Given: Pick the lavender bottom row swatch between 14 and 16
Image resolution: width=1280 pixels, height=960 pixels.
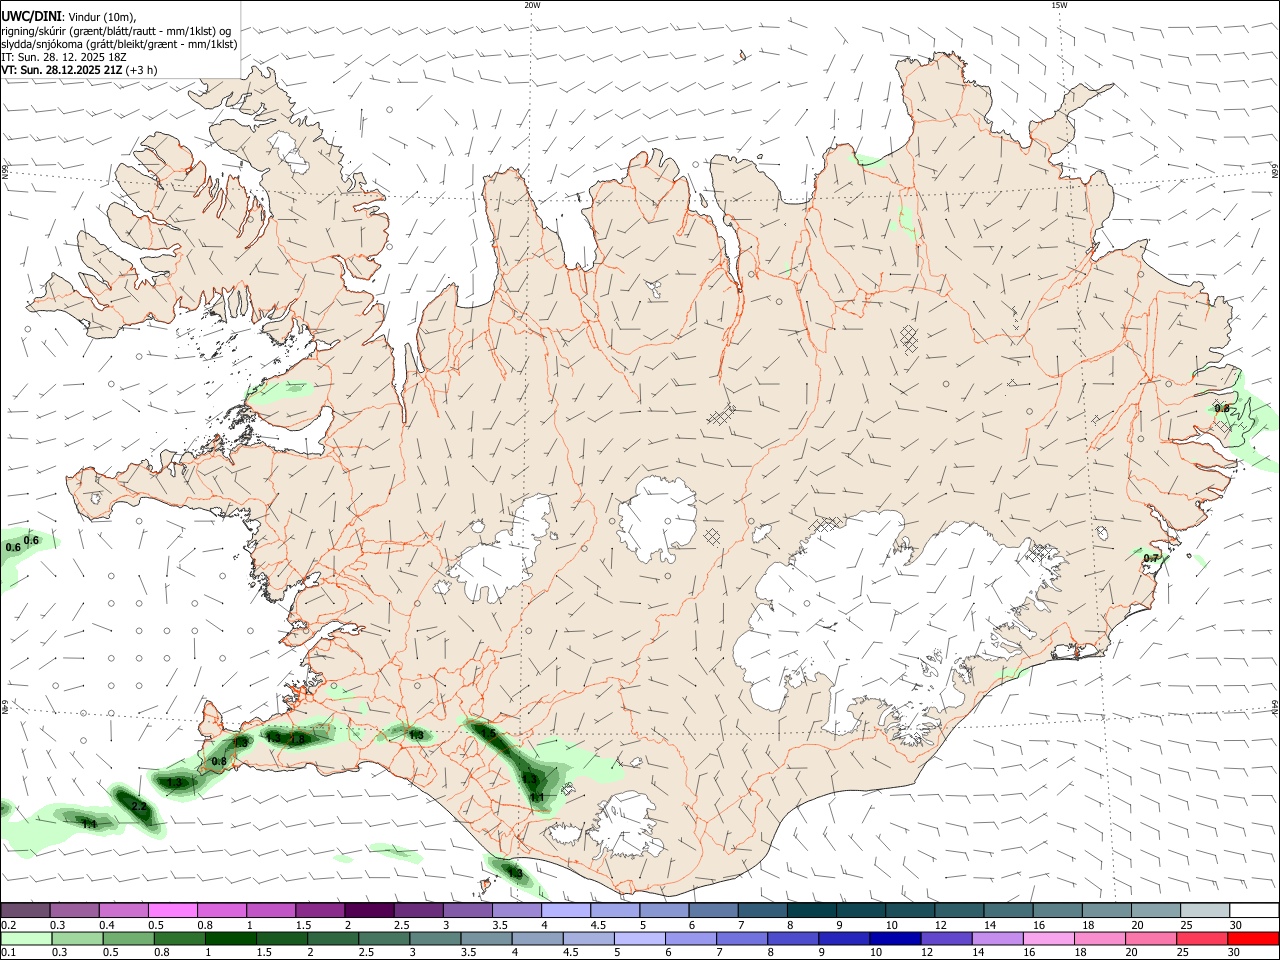Looking at the screenshot, I should [x=997, y=938].
